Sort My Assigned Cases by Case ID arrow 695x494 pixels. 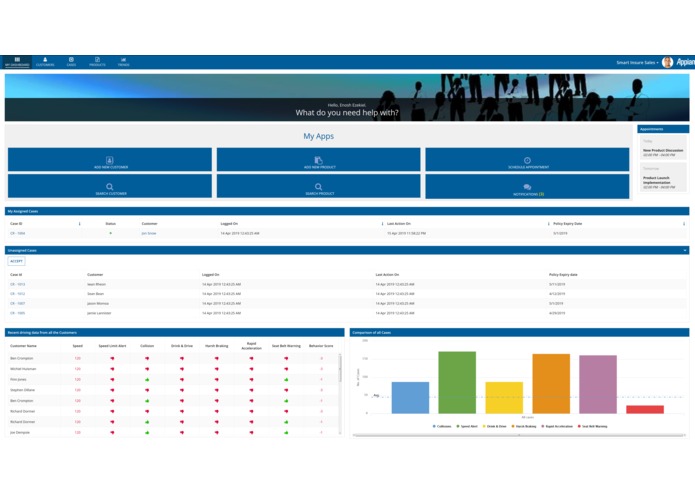pyautogui.click(x=79, y=224)
